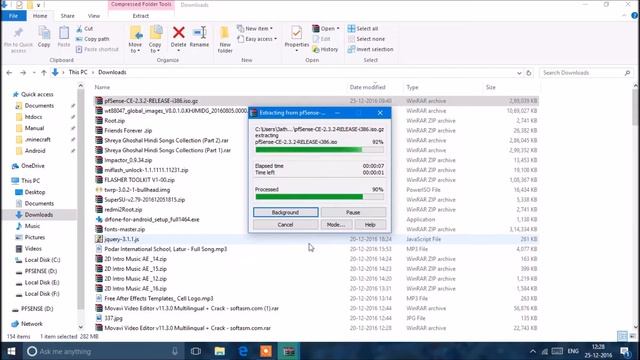640x360 pixels.
Task: Open Network in navigation pane
Action: point(31,324)
